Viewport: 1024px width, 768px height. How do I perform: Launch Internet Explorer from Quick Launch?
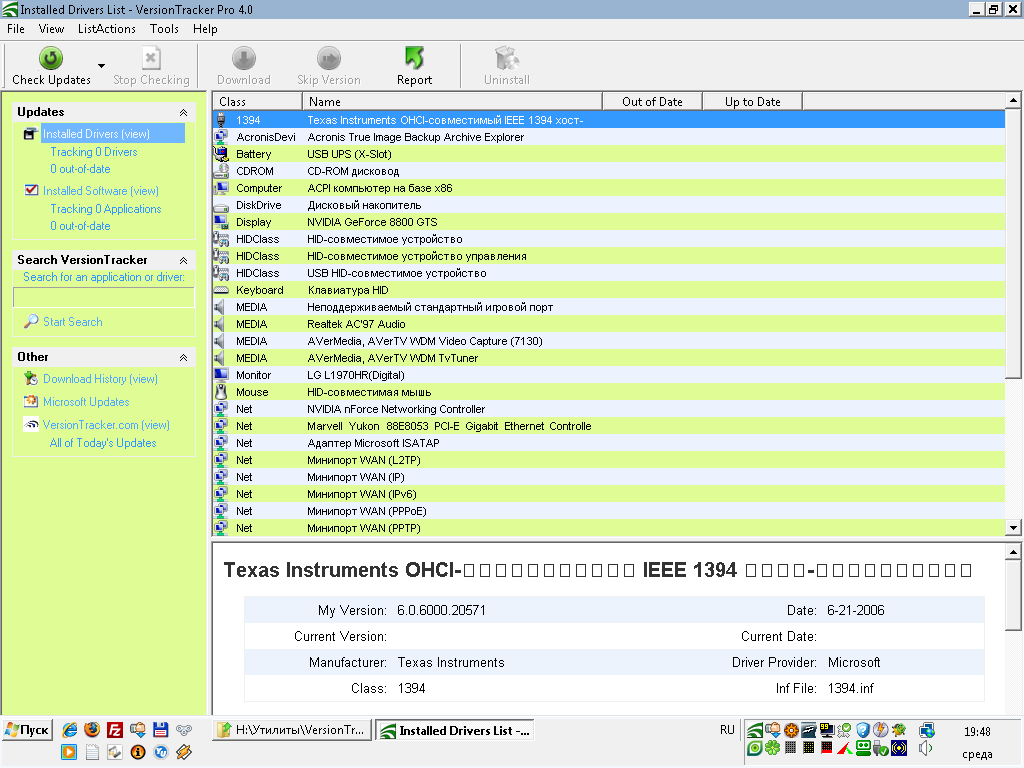69,729
